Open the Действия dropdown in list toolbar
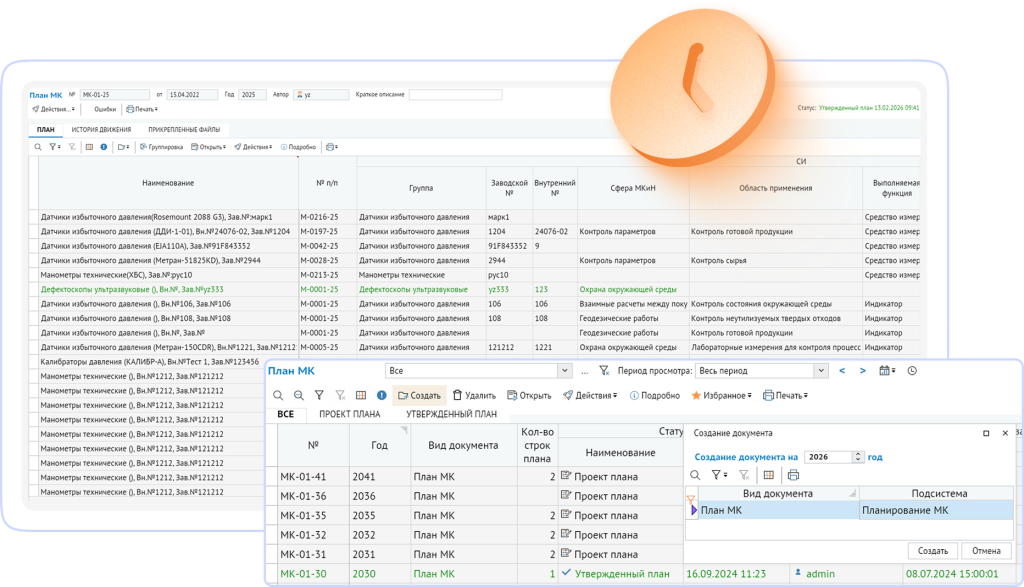Screen dimensions: 1024x587 [x=590, y=396]
